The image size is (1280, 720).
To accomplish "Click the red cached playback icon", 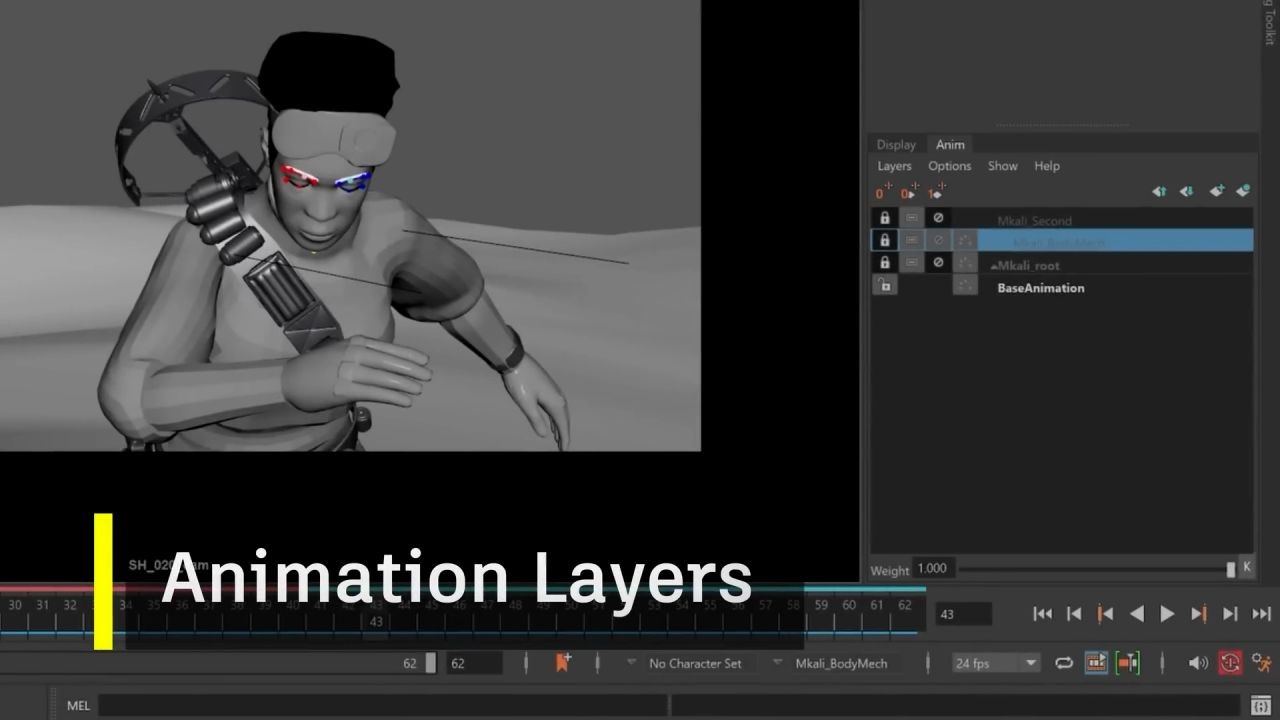I will pos(1230,662).
